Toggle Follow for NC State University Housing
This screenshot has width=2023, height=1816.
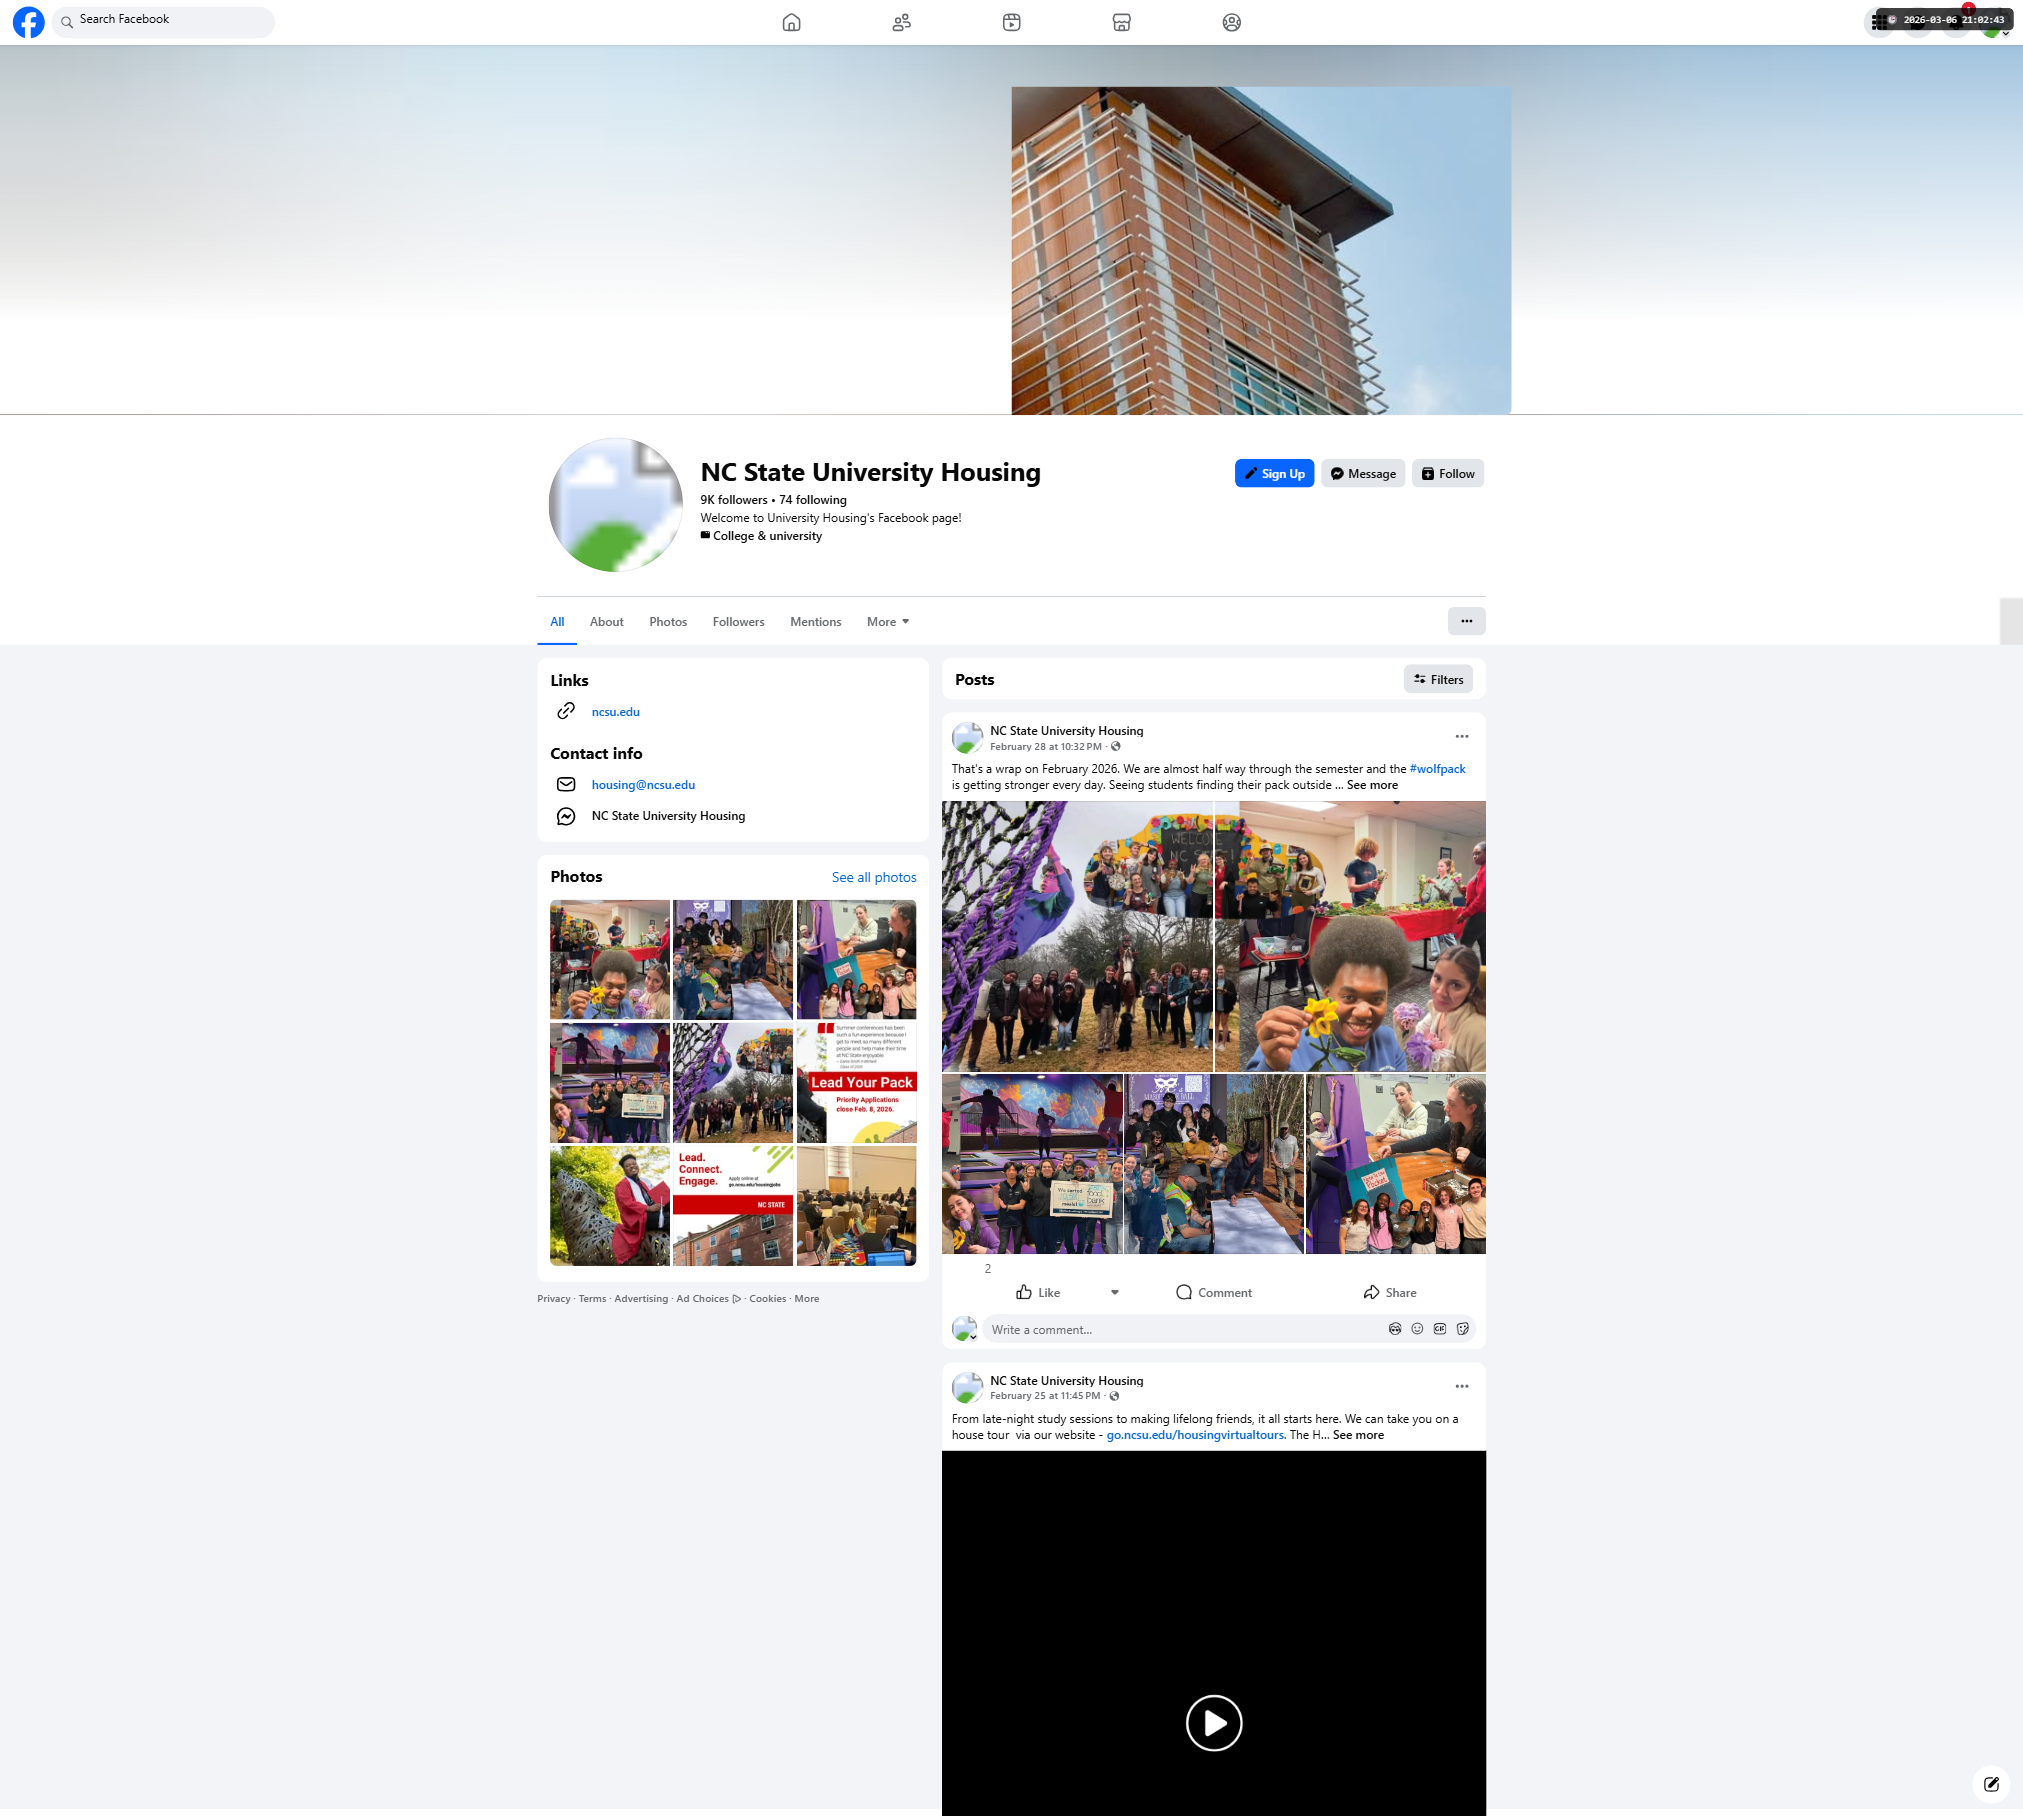[x=1447, y=474]
